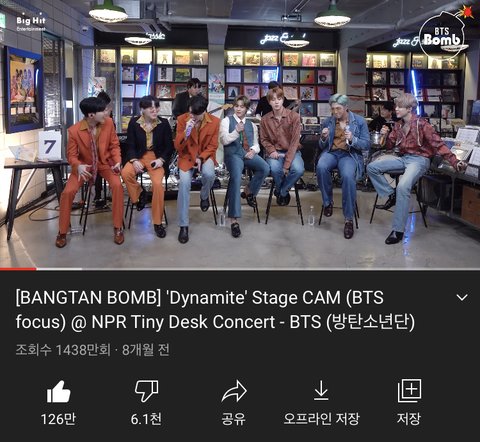Viewport: 480px width, 442px height.
Task: Seek using the red video progress bar
Action: 18,269
